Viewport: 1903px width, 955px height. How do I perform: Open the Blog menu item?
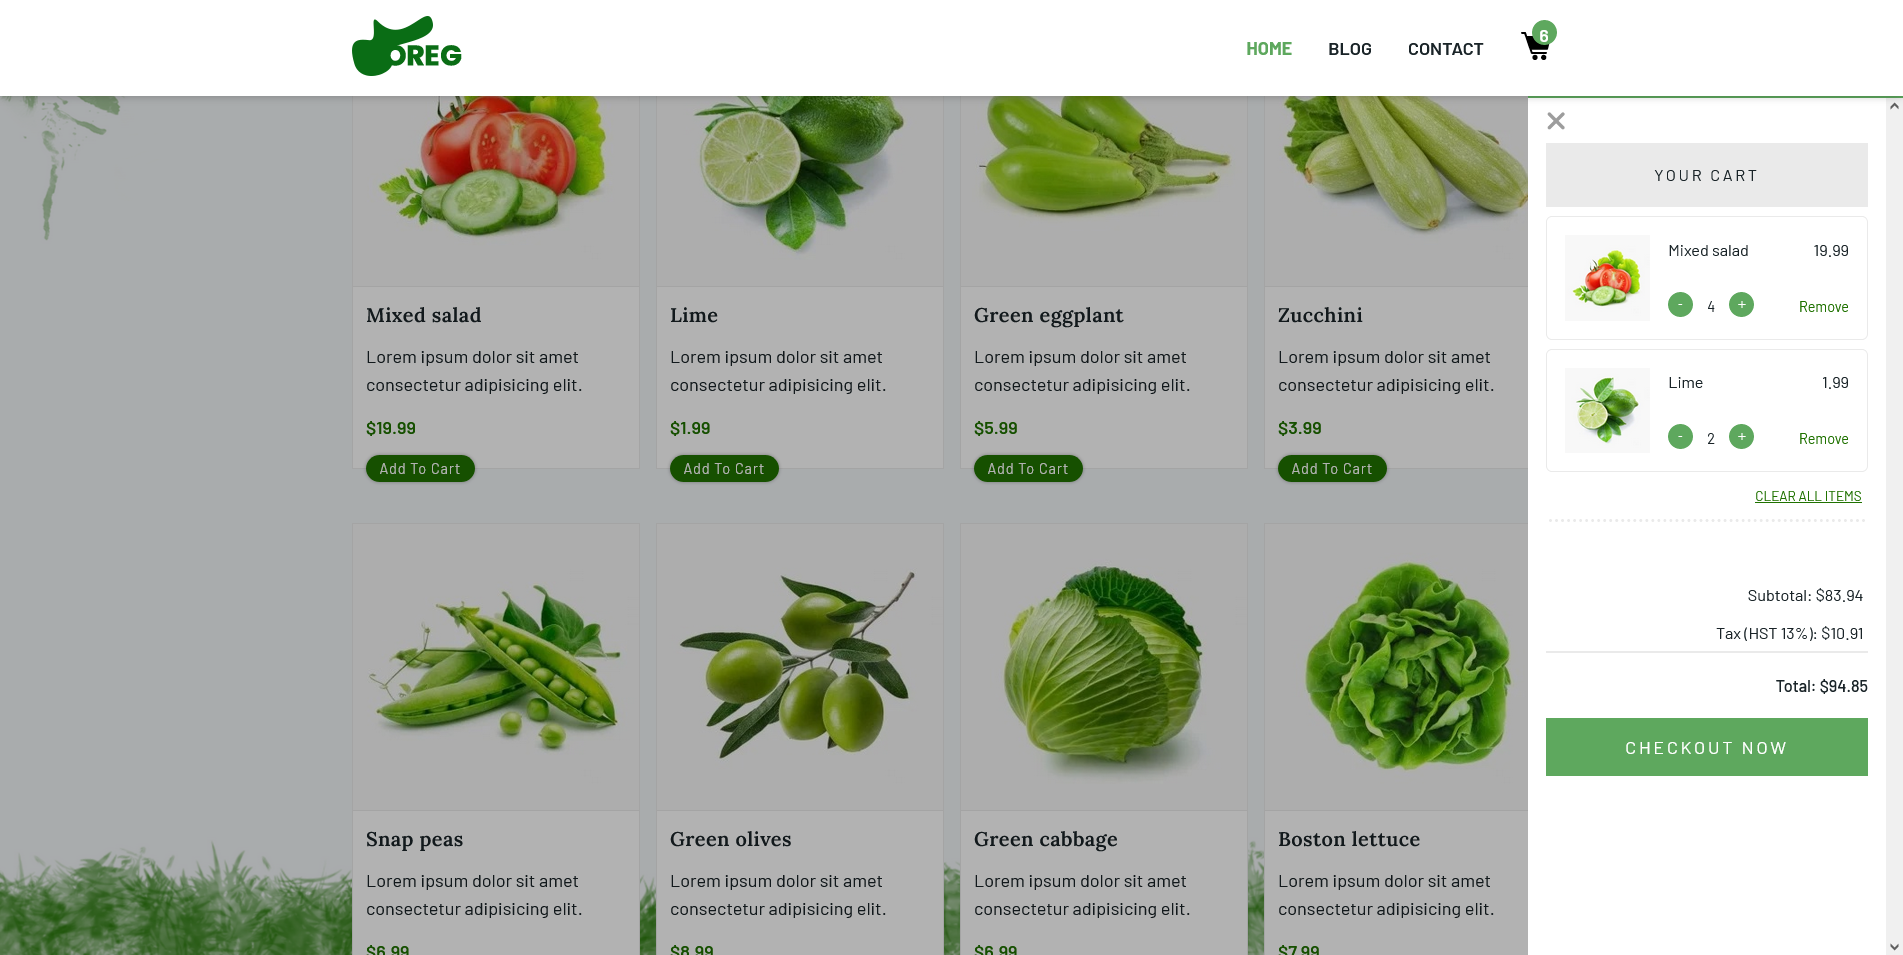(x=1349, y=49)
